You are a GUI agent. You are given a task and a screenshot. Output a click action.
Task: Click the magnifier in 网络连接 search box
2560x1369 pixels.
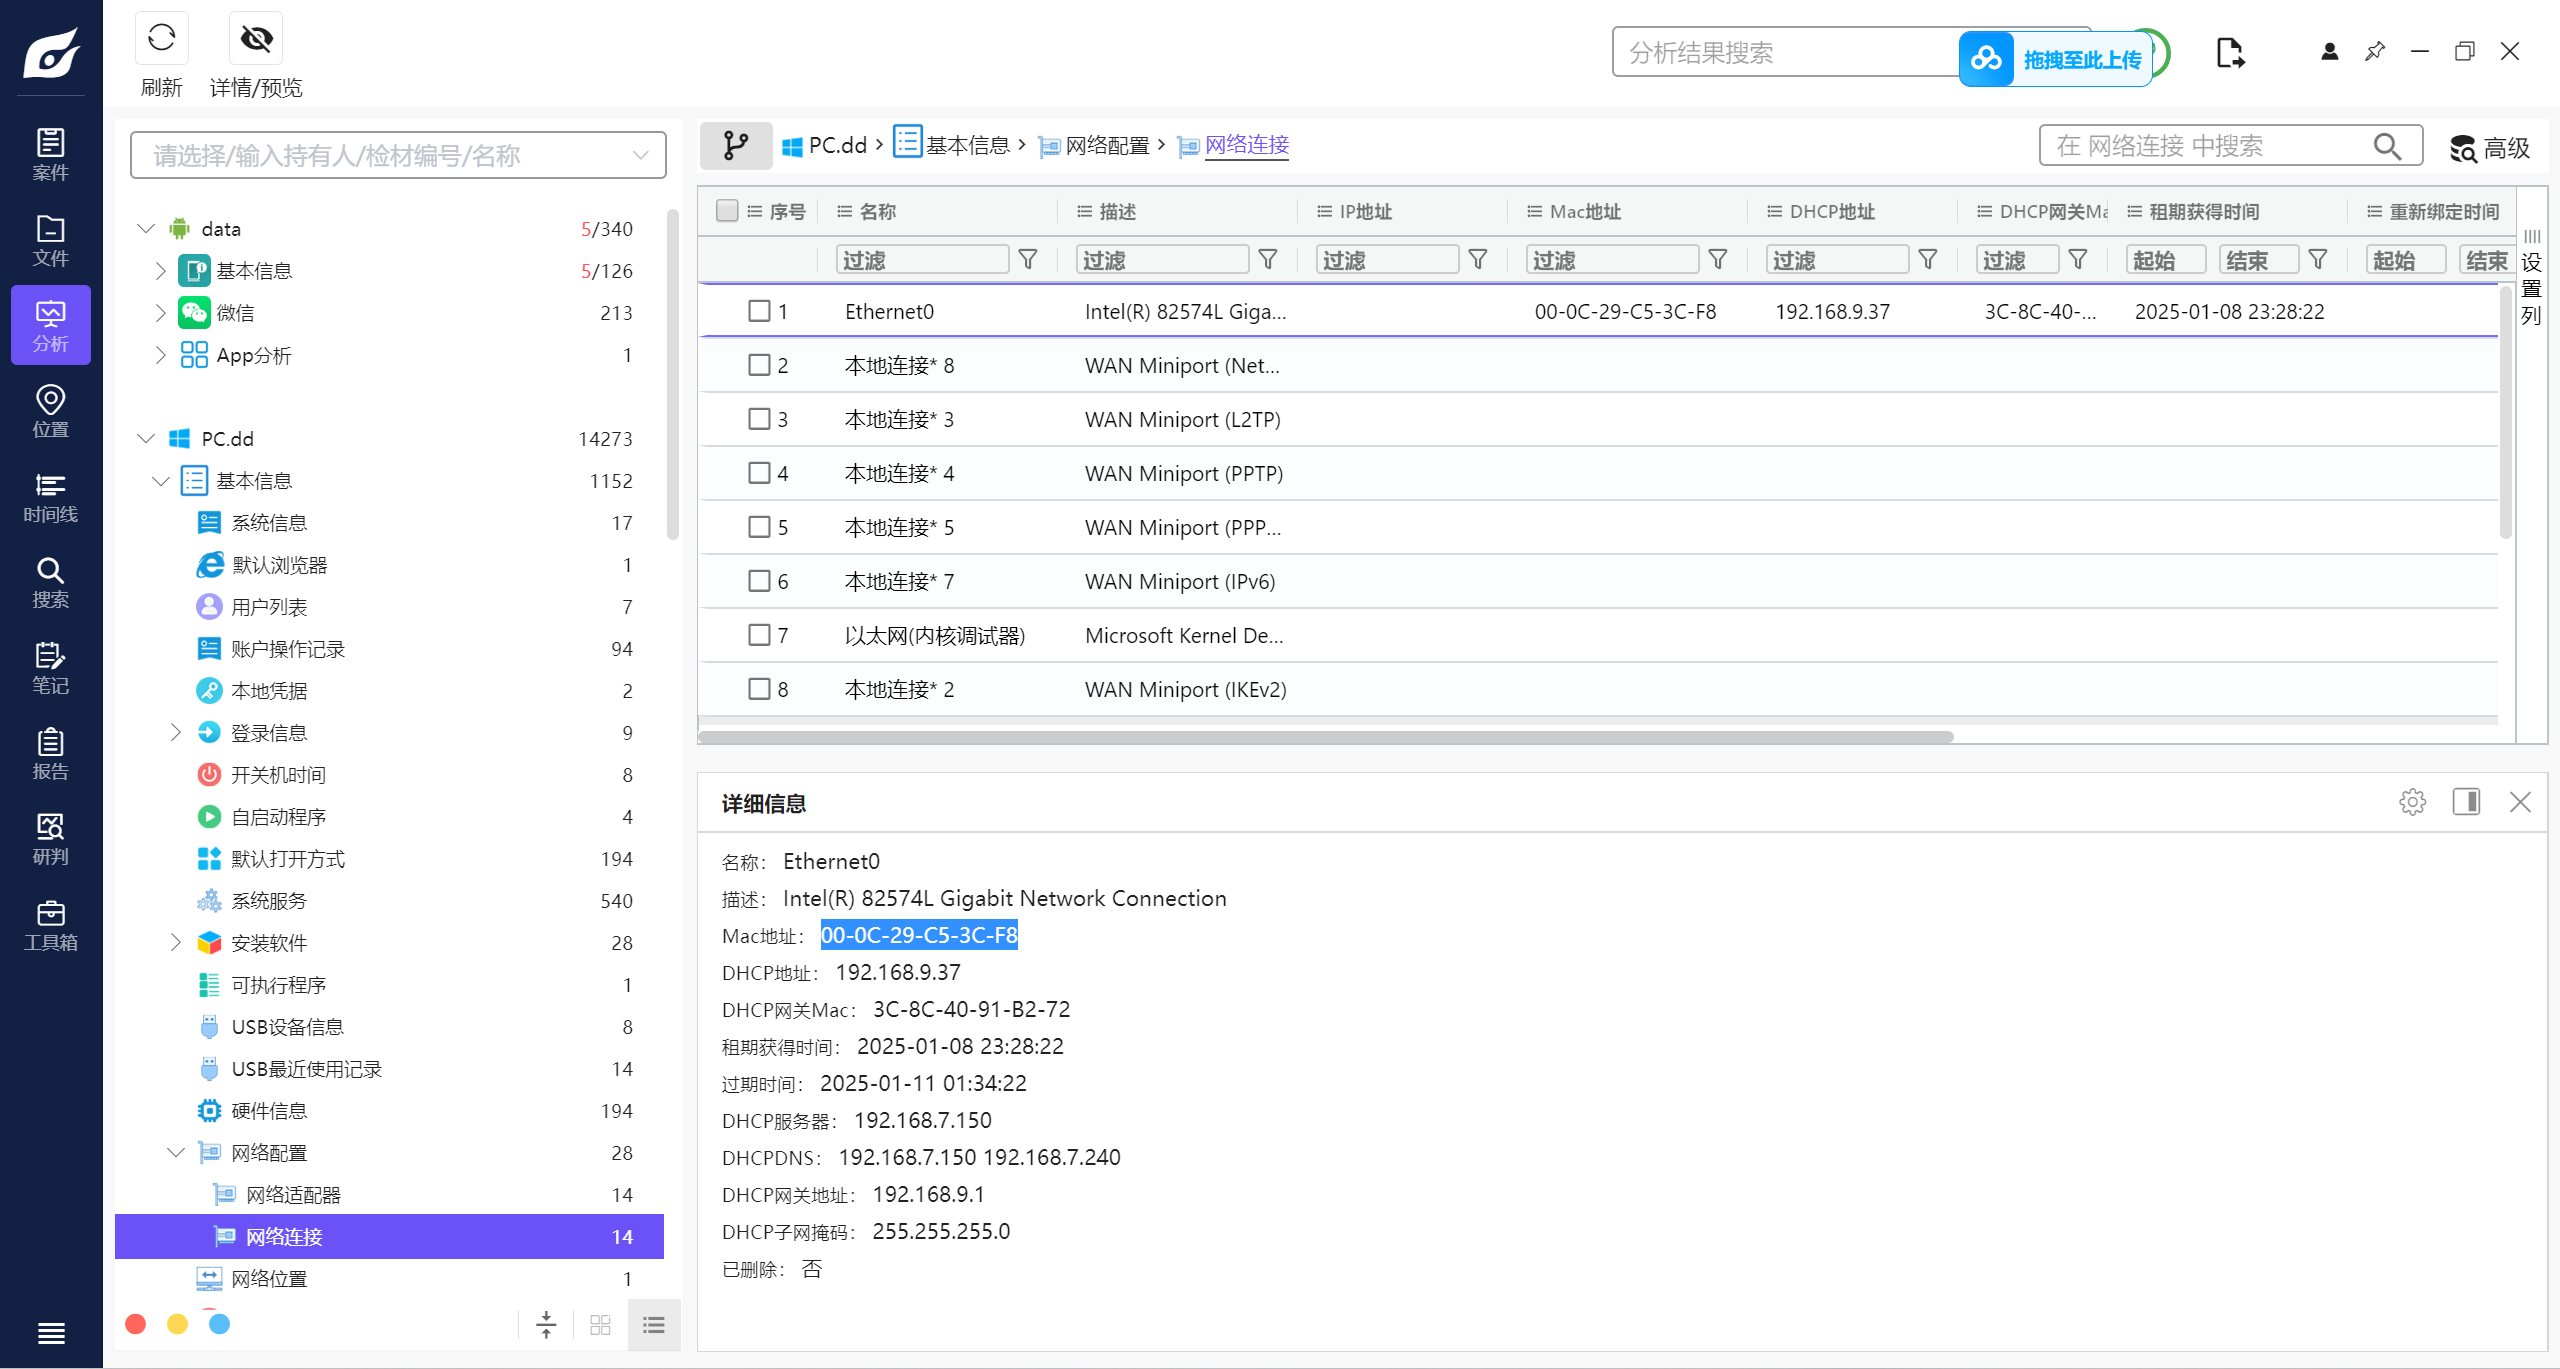tap(2387, 147)
